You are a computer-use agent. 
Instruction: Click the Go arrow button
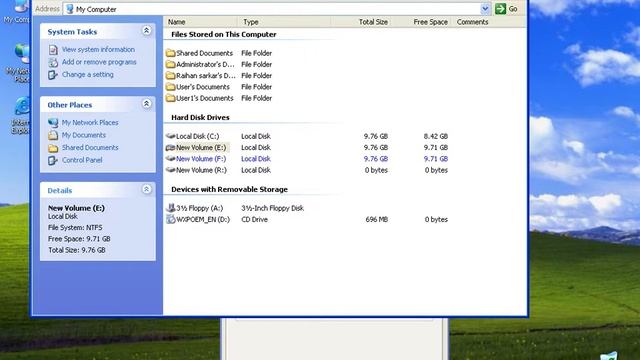pos(500,9)
